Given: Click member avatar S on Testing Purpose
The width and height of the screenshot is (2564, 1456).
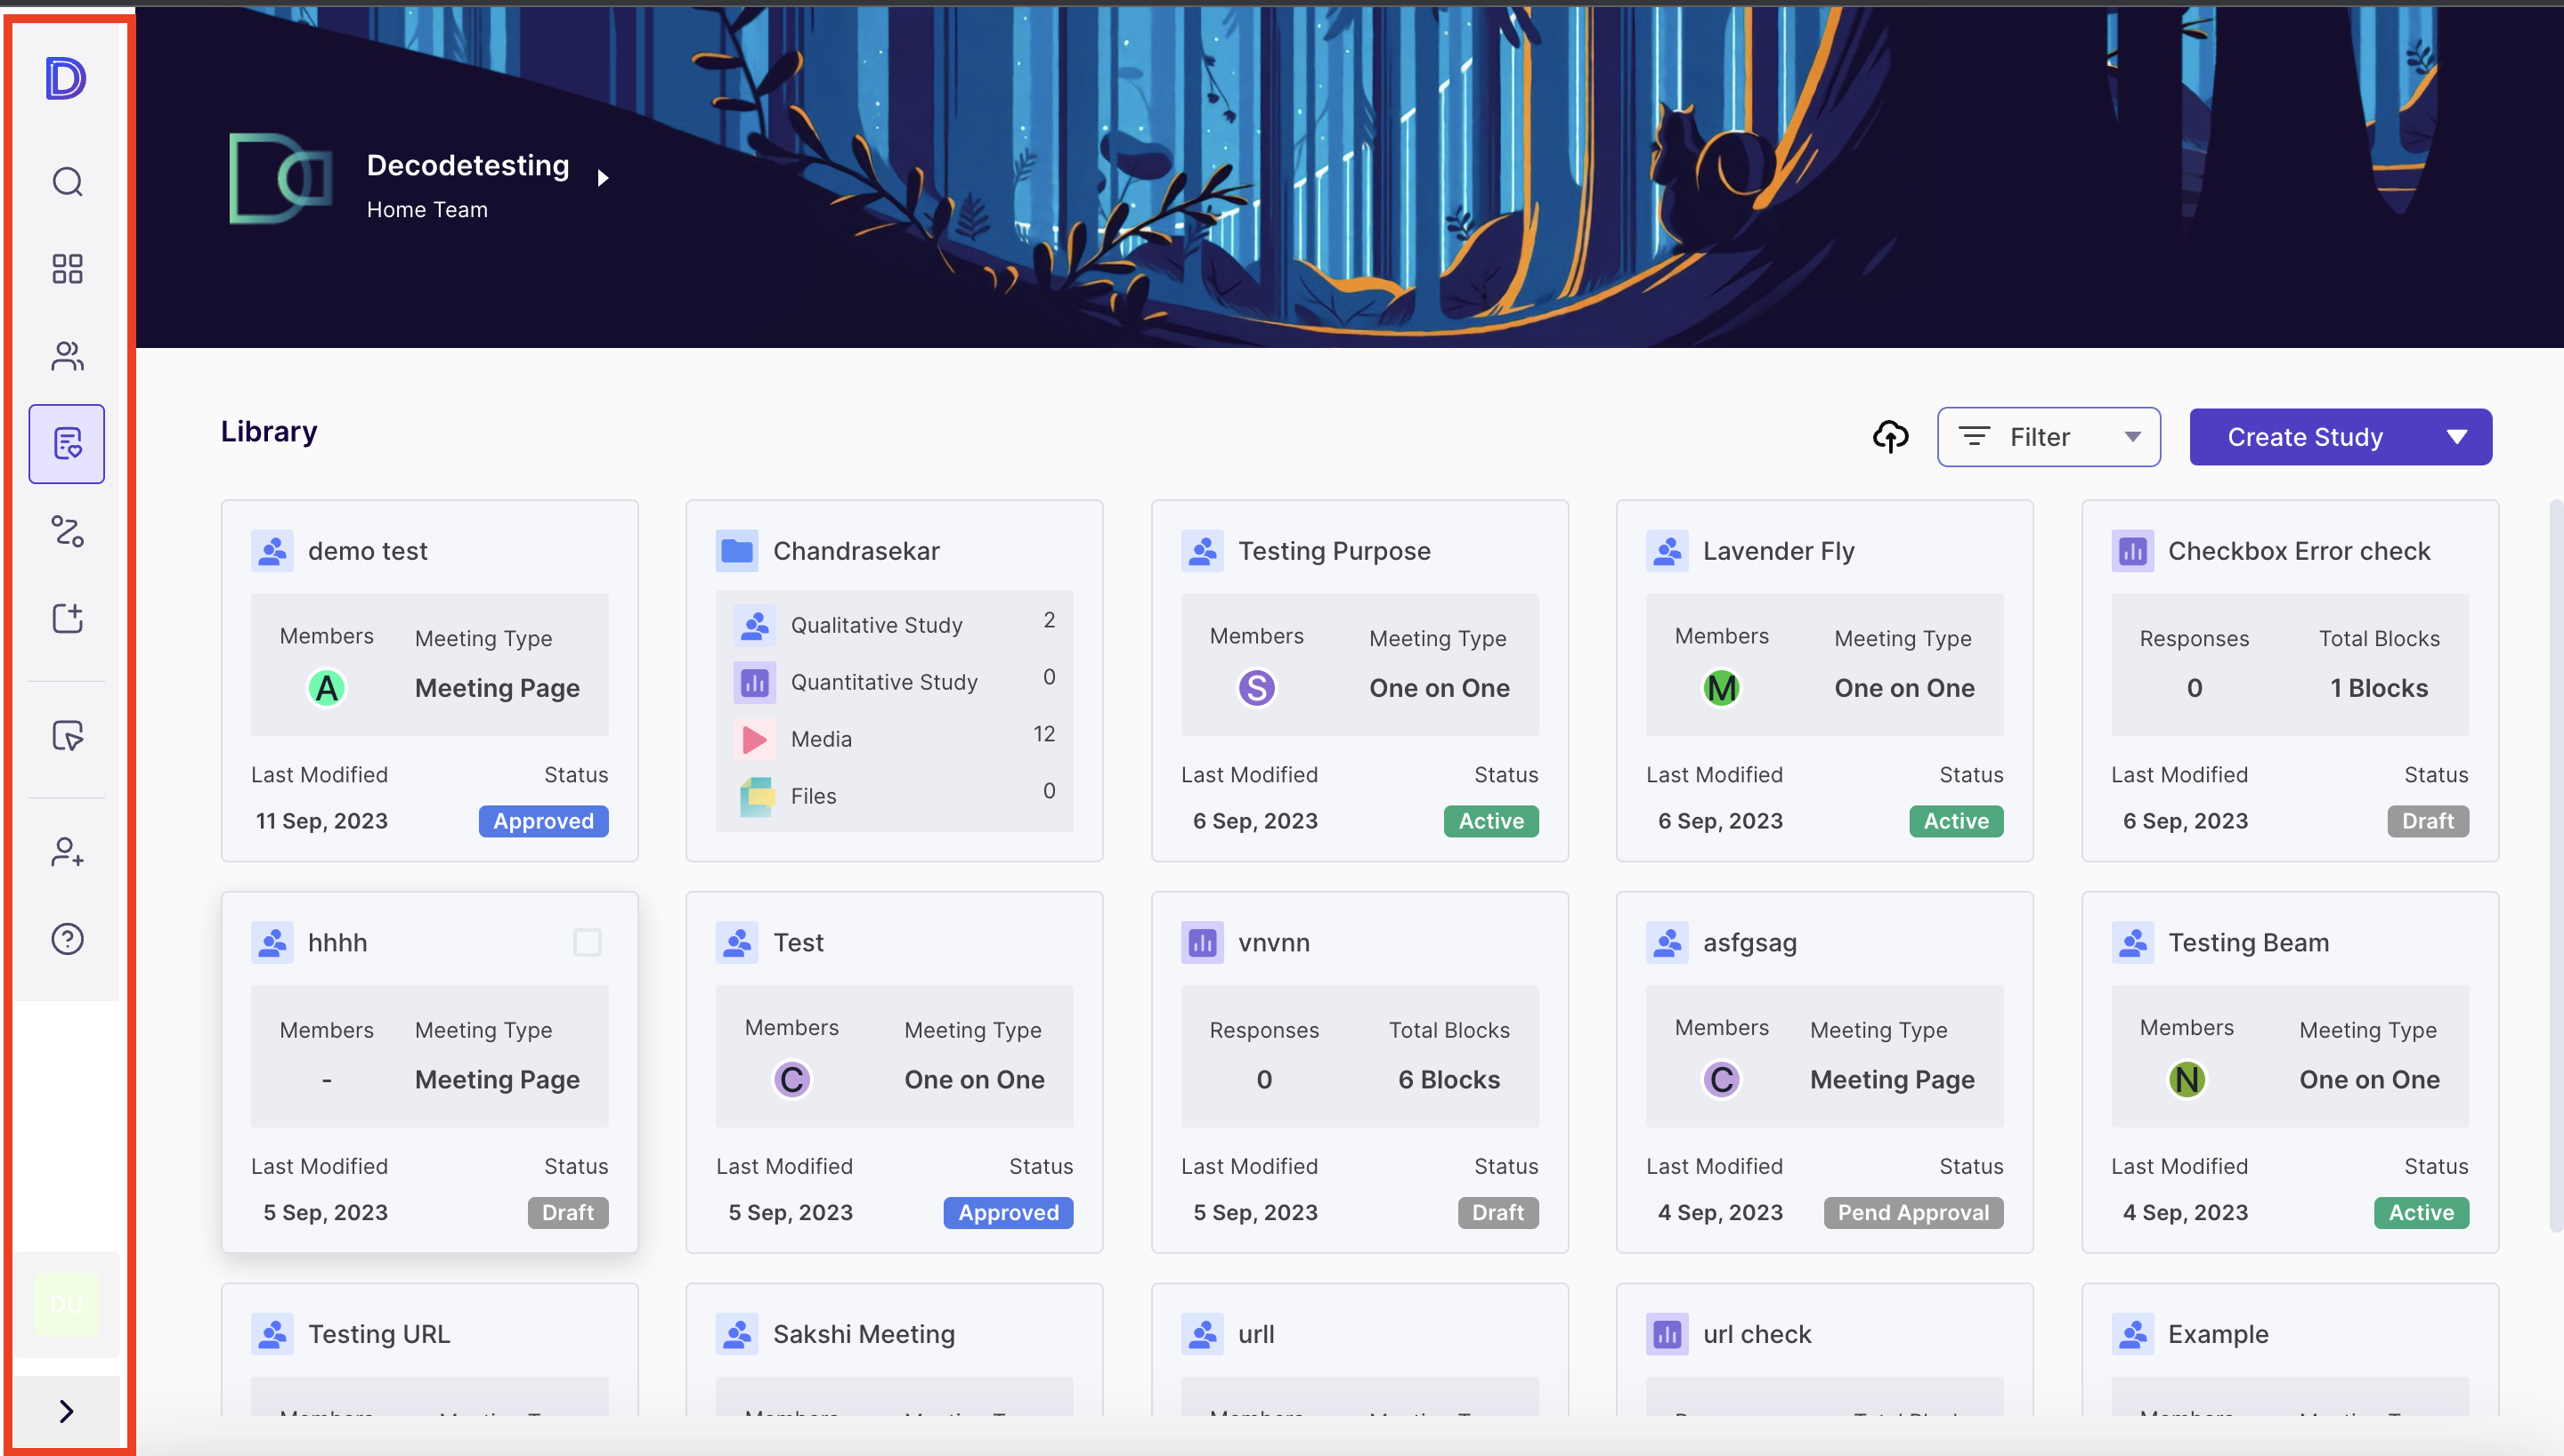Looking at the screenshot, I should (x=1256, y=688).
